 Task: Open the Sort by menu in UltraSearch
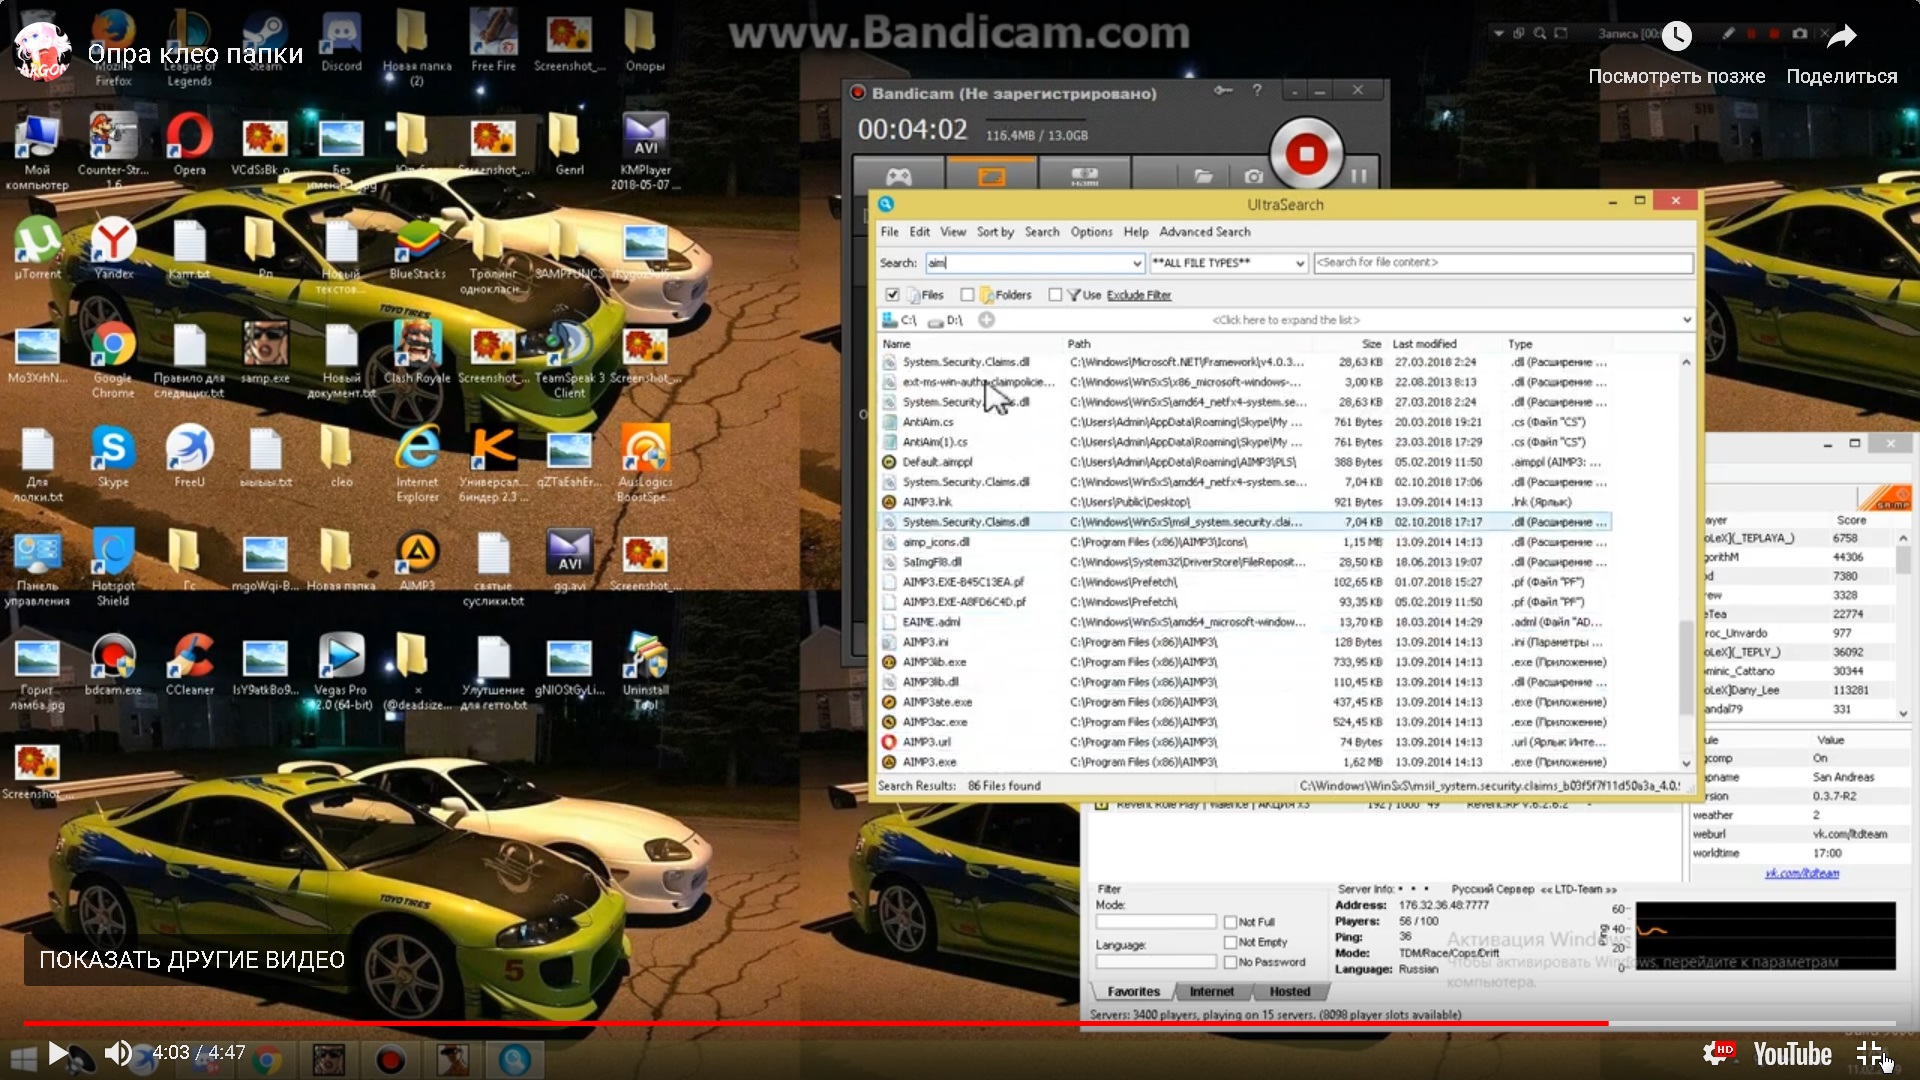tap(995, 232)
